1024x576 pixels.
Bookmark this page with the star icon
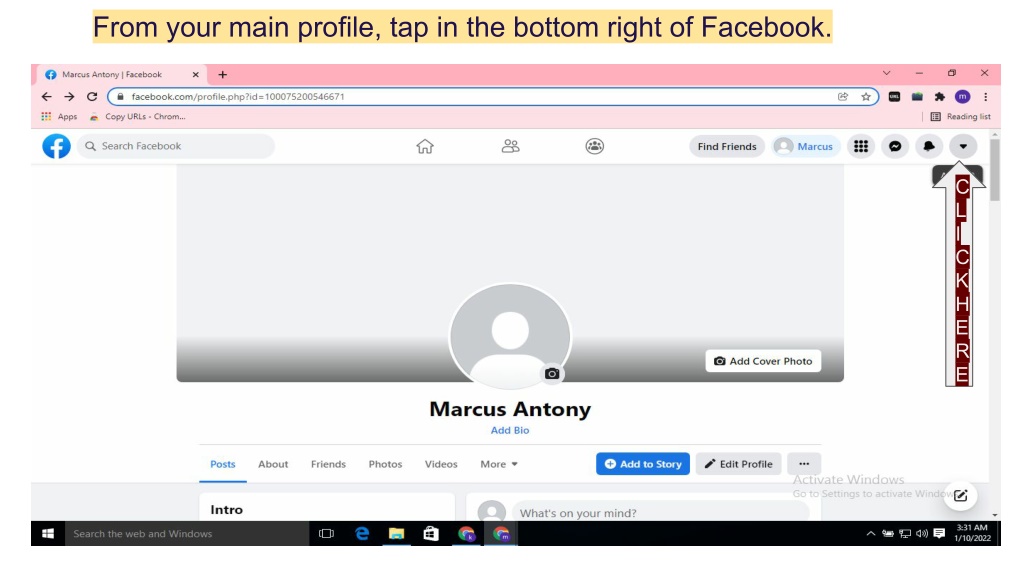click(x=866, y=97)
